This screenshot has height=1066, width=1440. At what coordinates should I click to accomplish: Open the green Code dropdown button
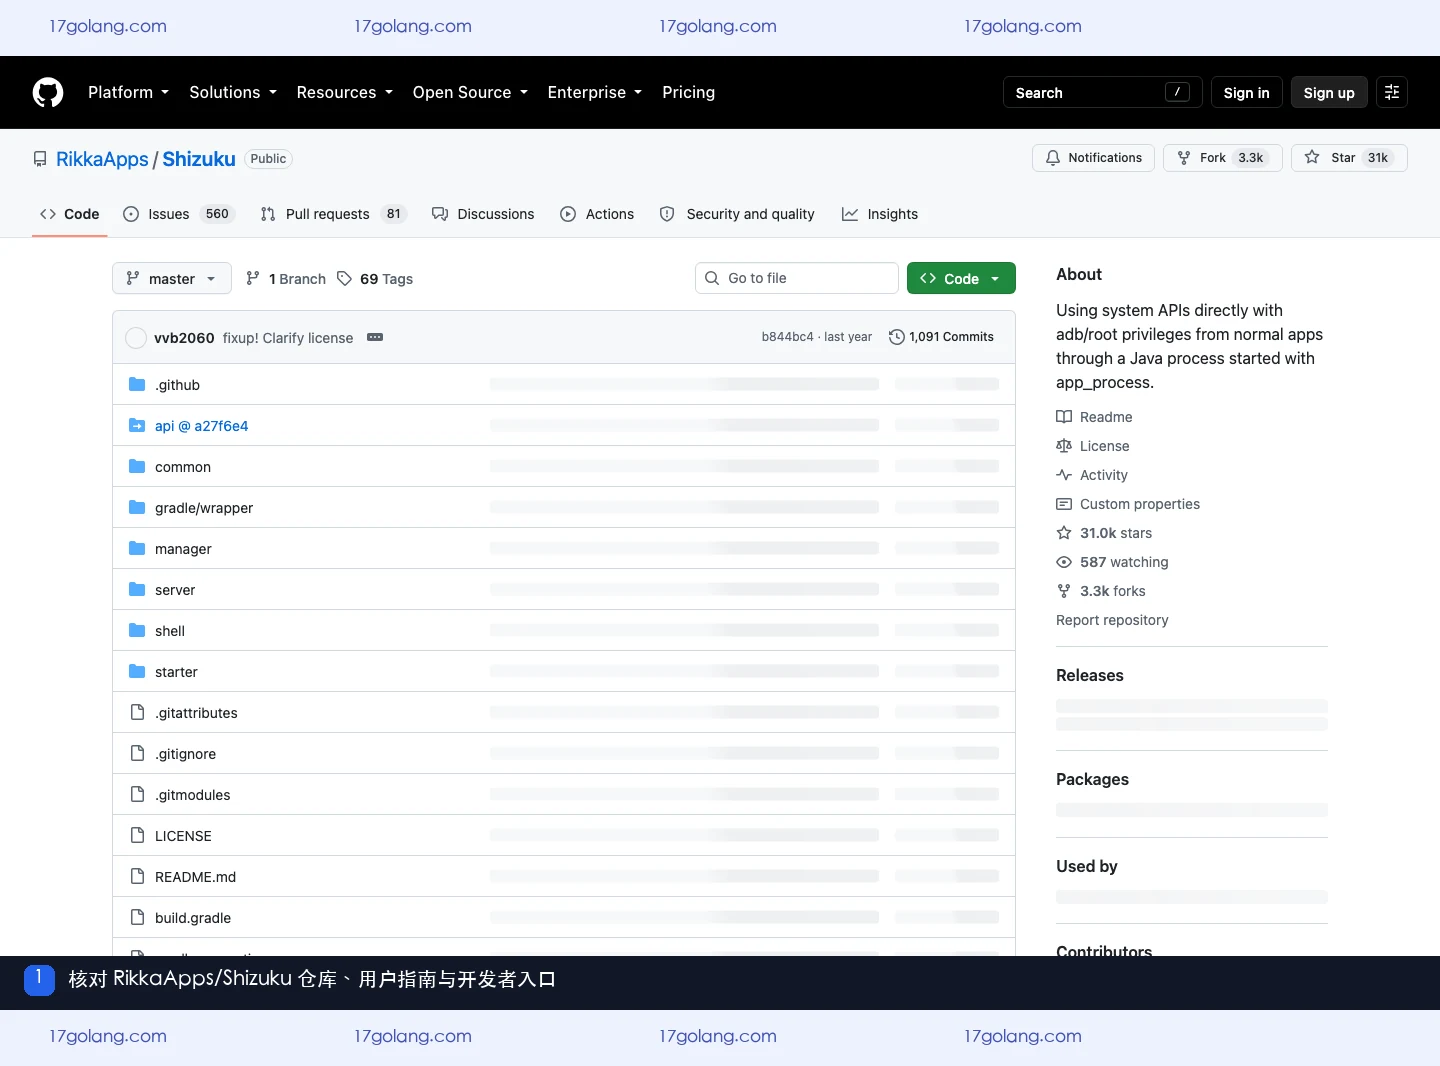[x=961, y=279]
